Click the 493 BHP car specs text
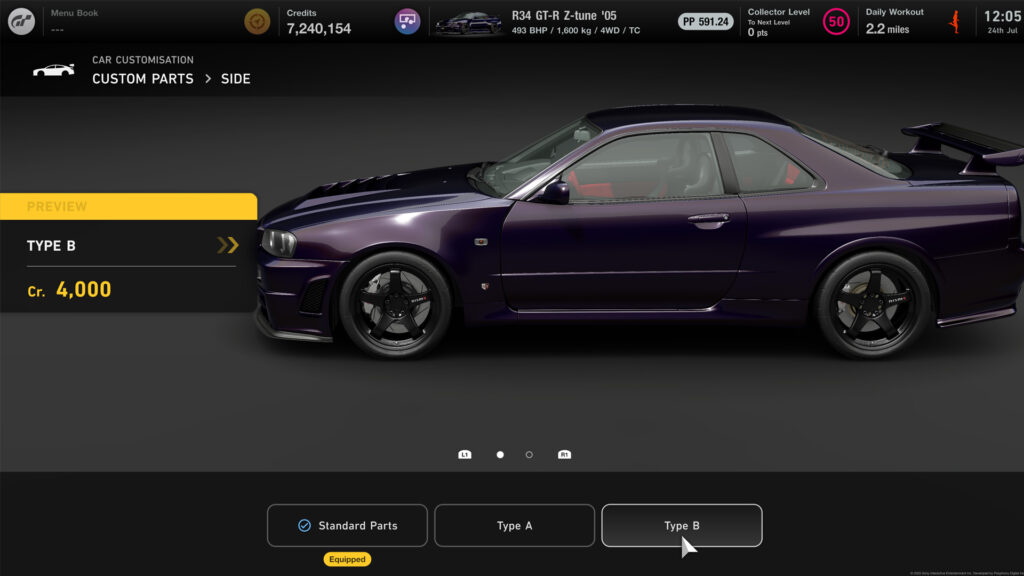This screenshot has width=1024, height=576. (x=576, y=31)
